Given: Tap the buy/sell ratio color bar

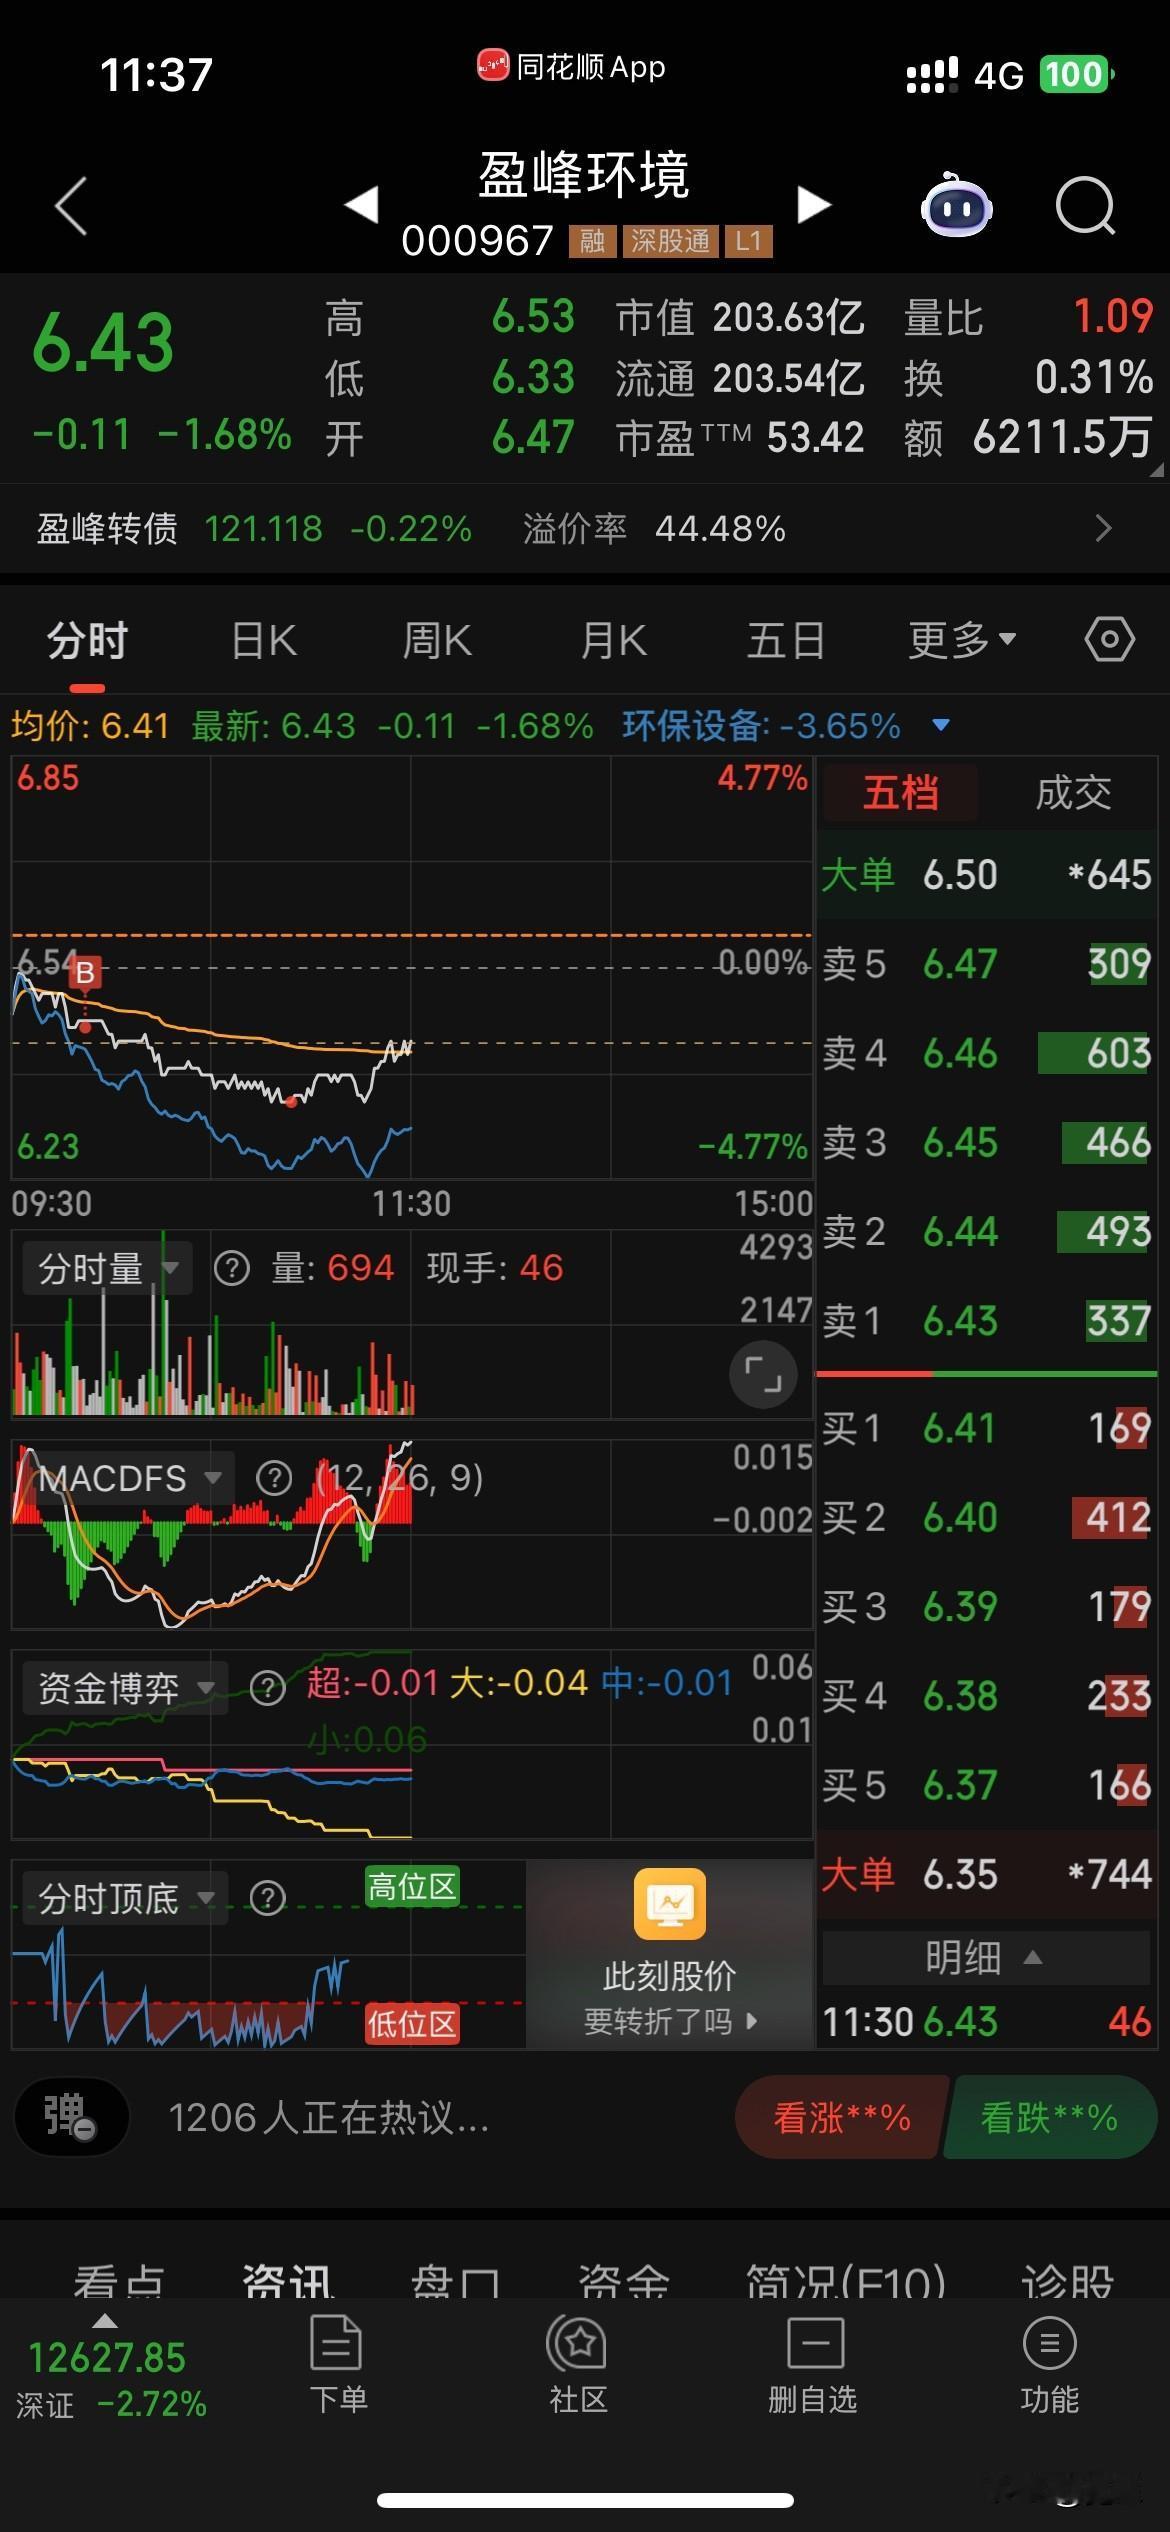Looking at the screenshot, I should coord(987,1374).
